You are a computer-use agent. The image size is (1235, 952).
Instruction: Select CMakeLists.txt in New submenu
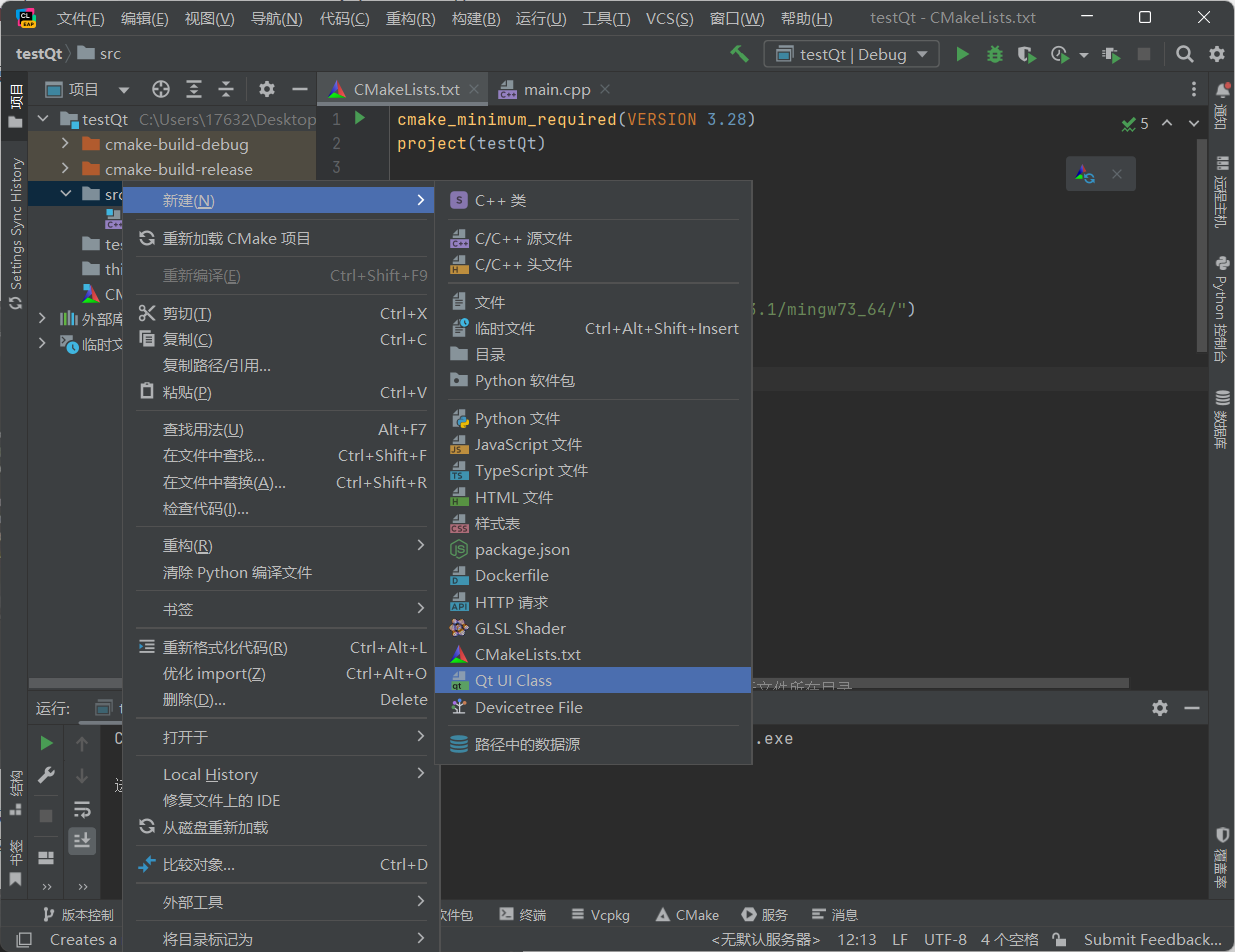pyautogui.click(x=593, y=654)
